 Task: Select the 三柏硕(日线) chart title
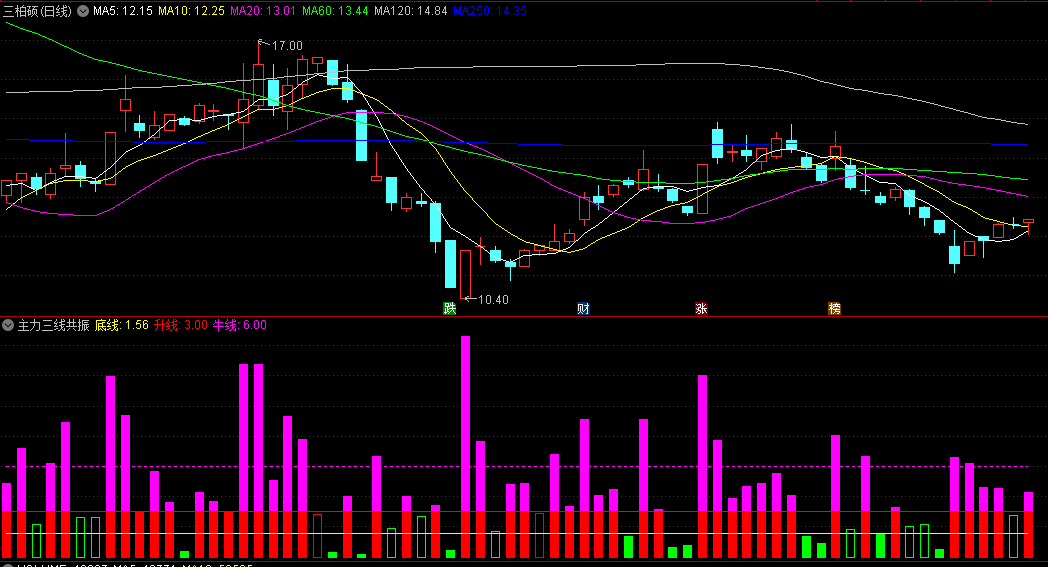37,11
